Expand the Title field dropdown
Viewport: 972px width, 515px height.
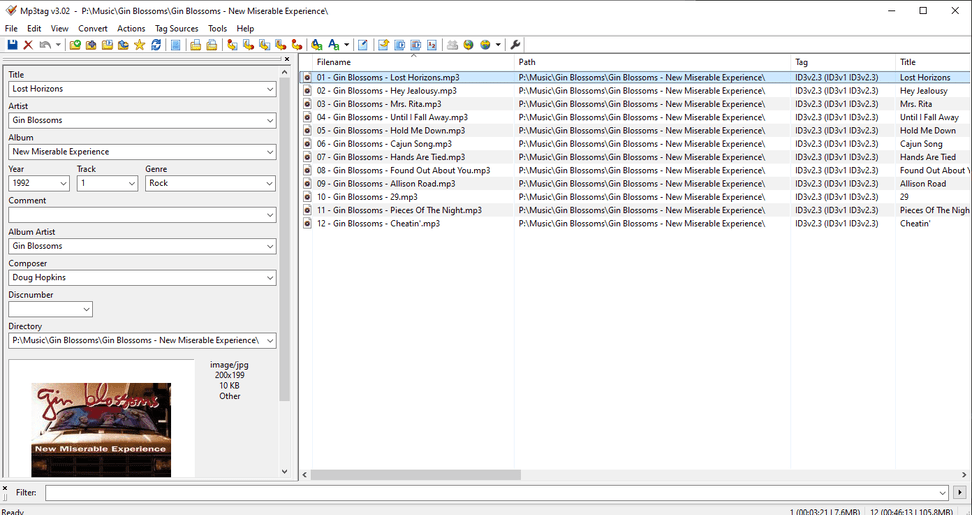270,89
